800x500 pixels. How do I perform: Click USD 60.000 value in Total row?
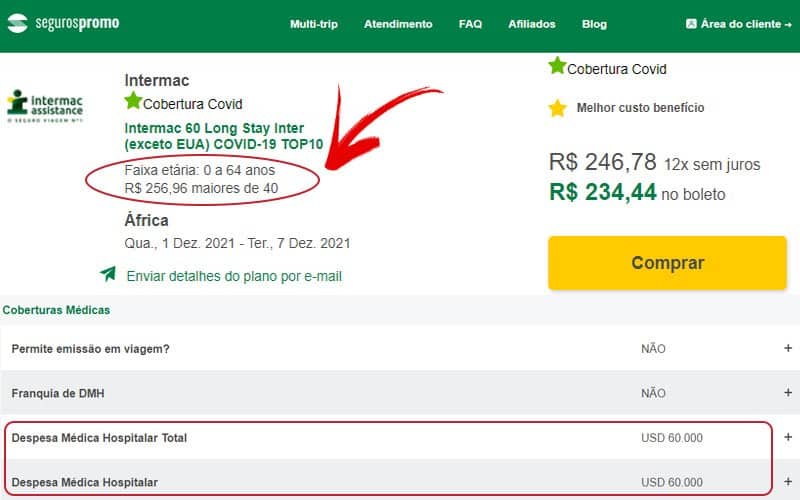click(672, 438)
